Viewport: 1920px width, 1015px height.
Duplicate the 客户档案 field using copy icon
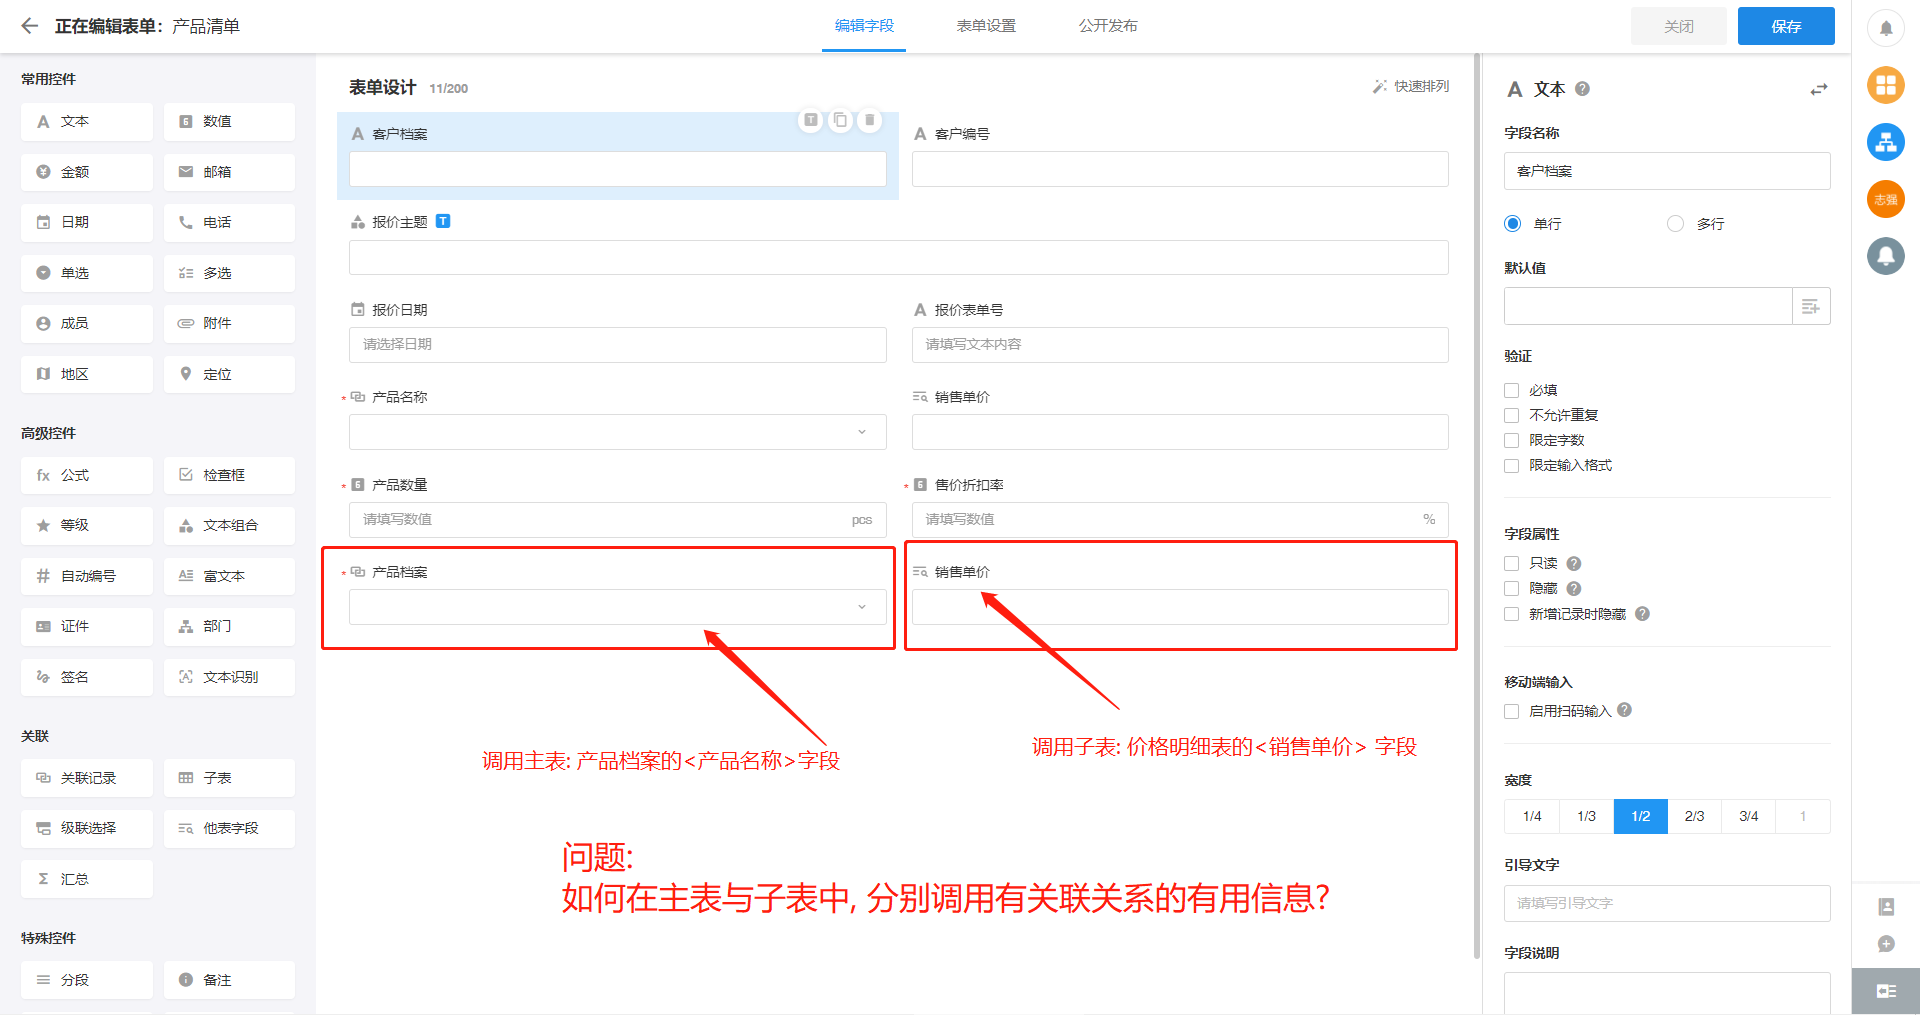tap(841, 120)
